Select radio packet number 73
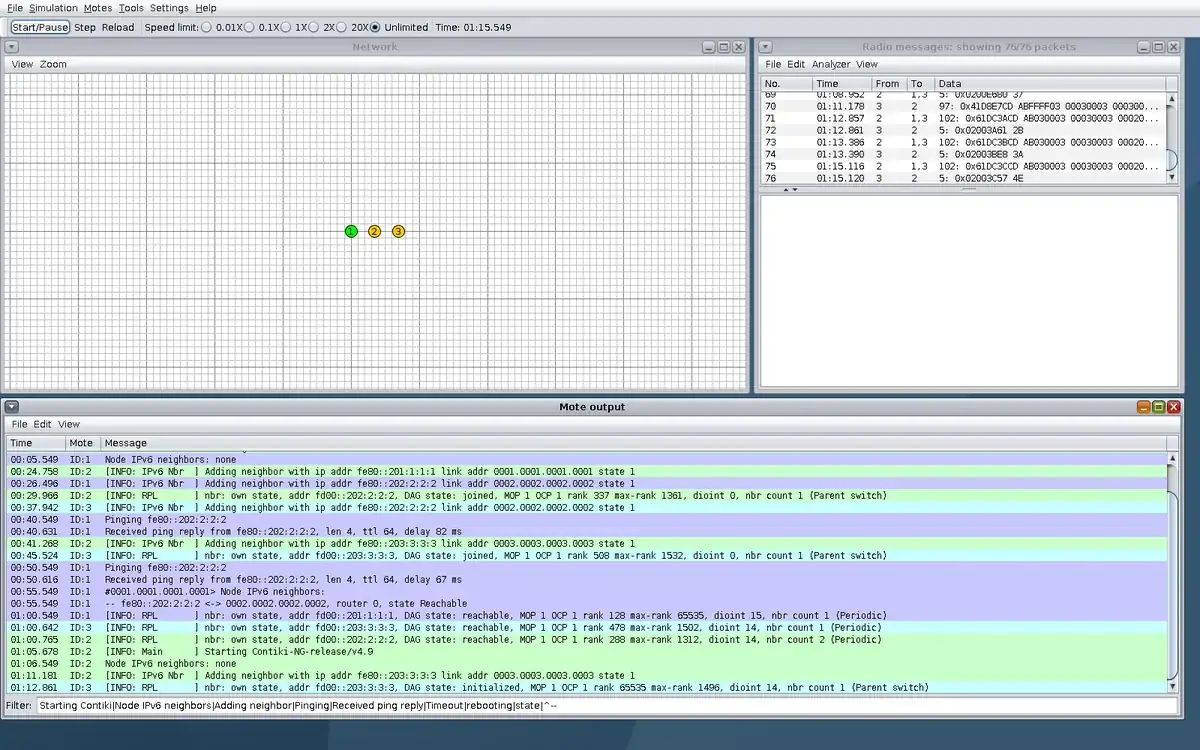 click(x=964, y=142)
